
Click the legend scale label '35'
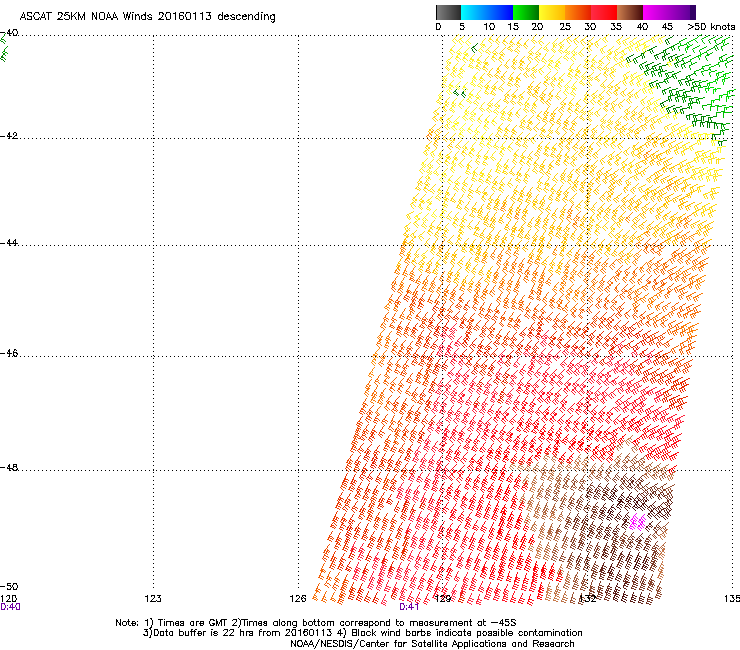tap(616, 27)
